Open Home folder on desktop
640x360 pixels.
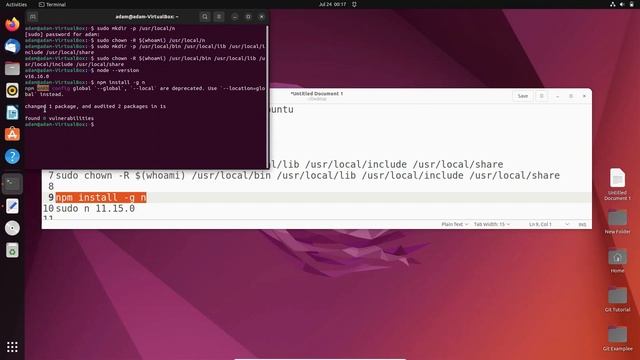pyautogui.click(x=617, y=260)
